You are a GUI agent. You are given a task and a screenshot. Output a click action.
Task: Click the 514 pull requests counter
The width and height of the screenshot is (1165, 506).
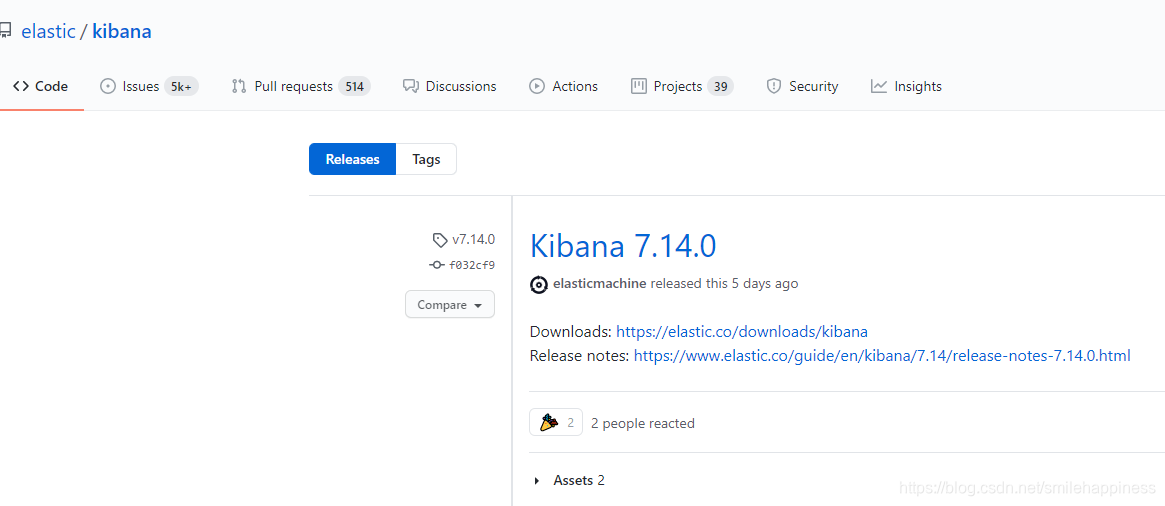click(354, 87)
